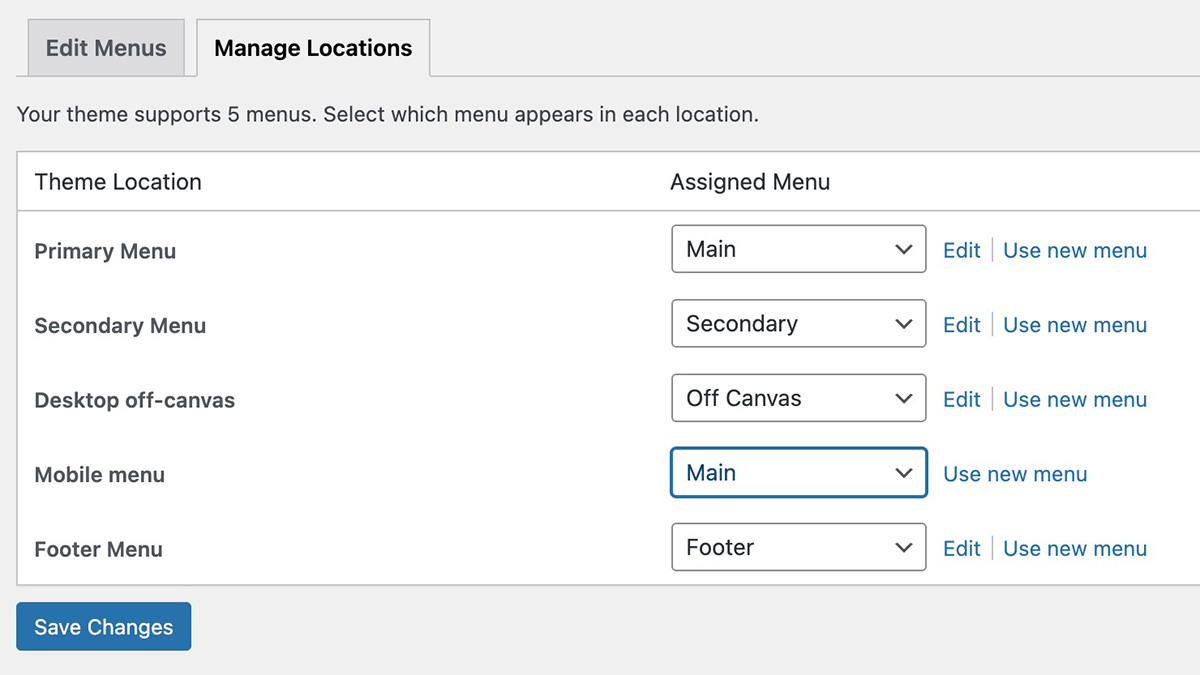Click Edit link for Primary Menu
The image size is (1200, 675).
coord(961,250)
